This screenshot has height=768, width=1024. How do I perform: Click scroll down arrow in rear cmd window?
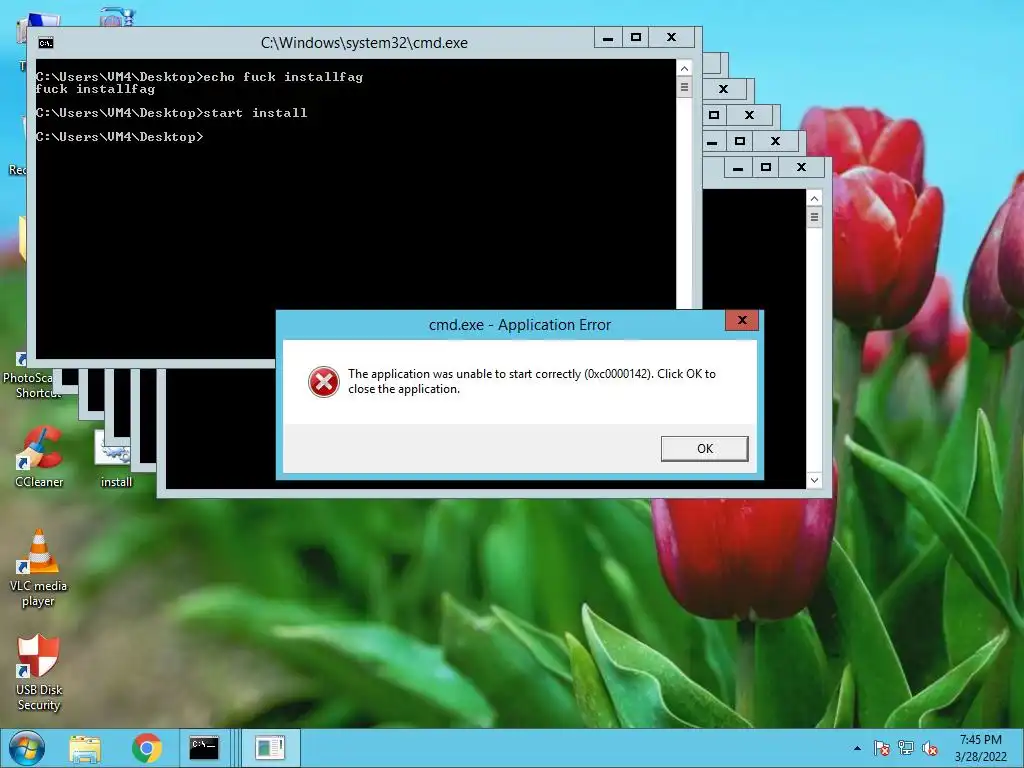[814, 480]
